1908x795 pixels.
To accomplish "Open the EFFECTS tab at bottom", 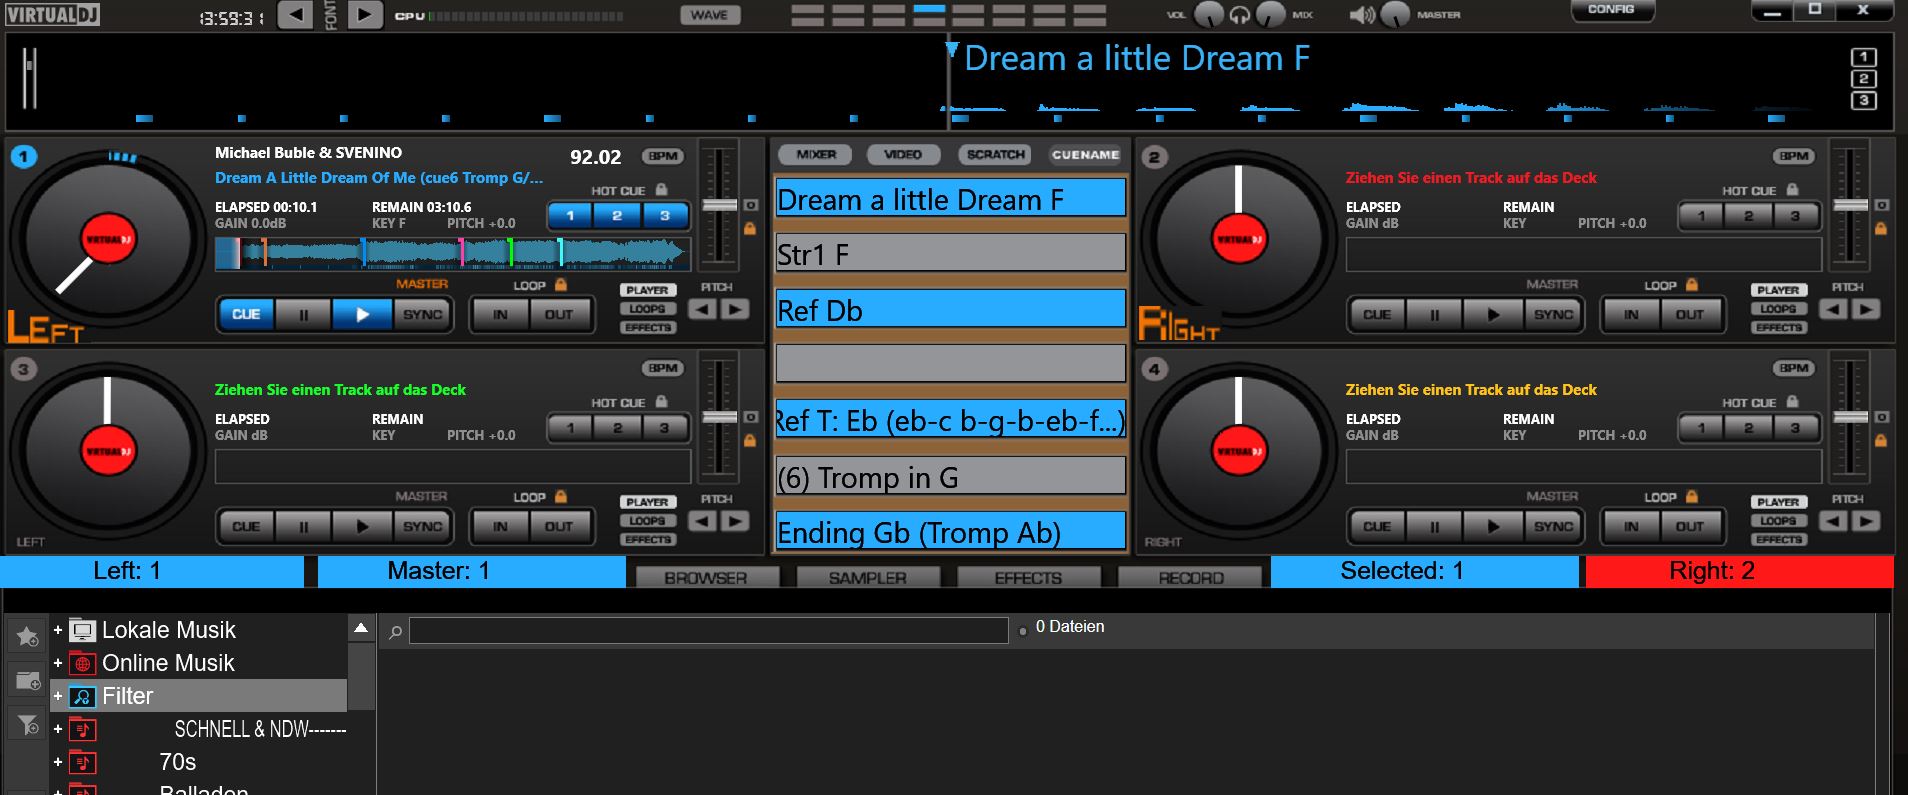I will pyautogui.click(x=1028, y=577).
